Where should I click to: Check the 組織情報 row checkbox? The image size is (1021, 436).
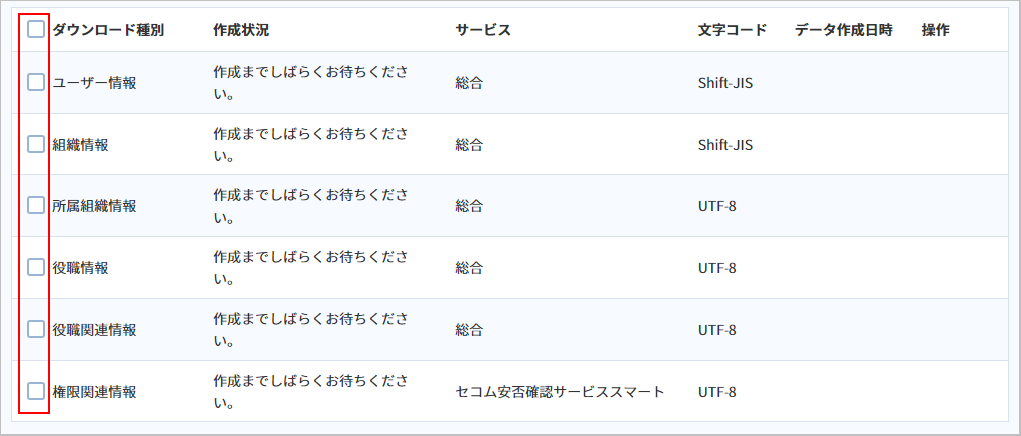click(x=36, y=144)
